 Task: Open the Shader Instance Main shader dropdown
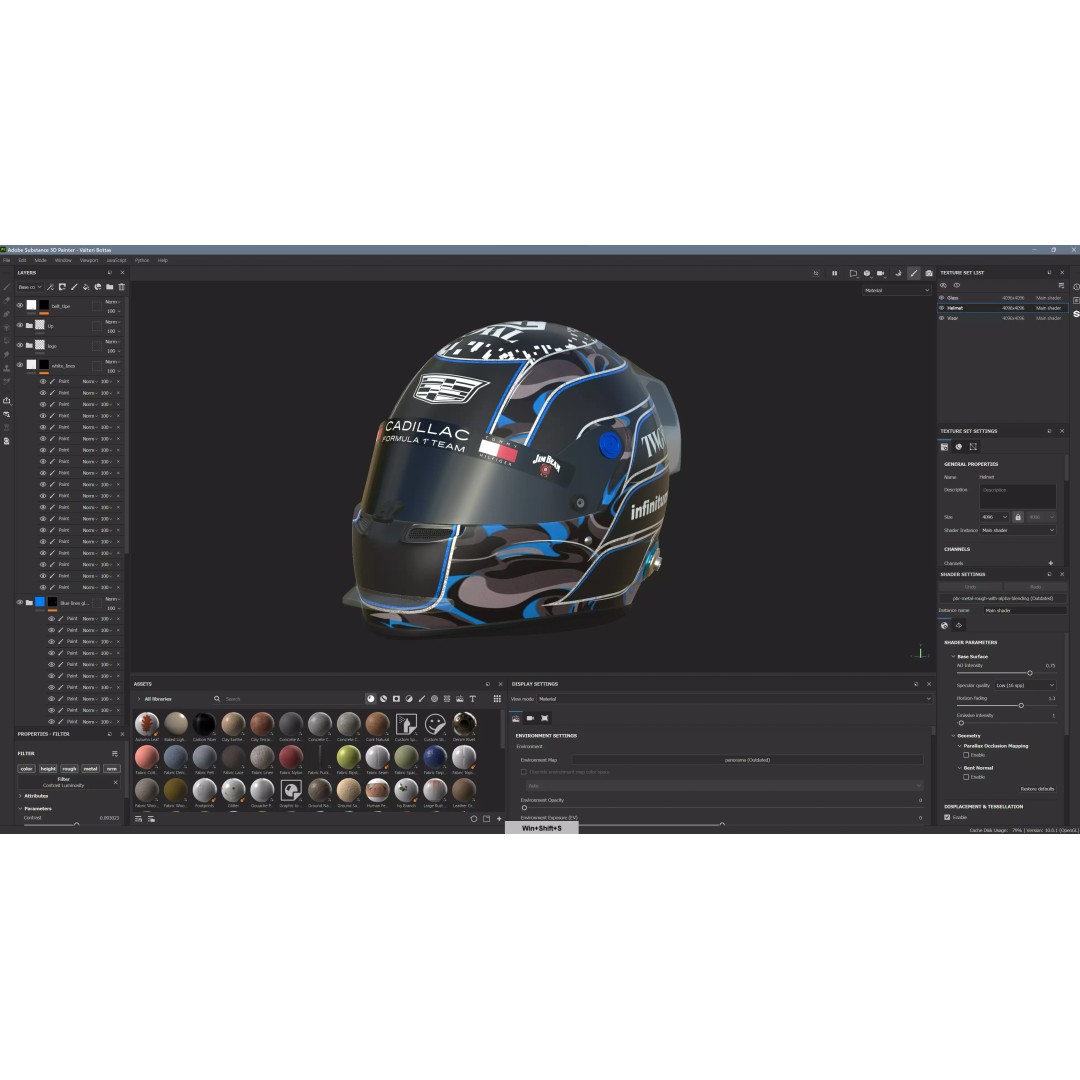[x=1017, y=530]
